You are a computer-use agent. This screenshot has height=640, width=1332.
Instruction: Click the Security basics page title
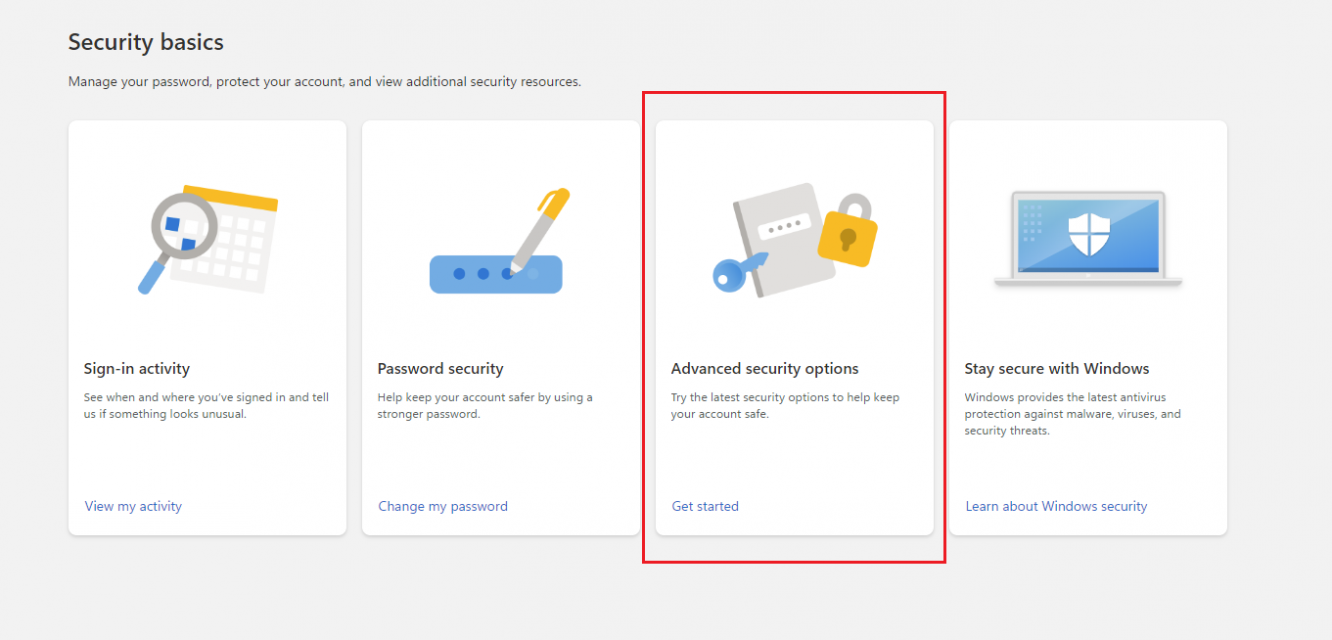tap(146, 42)
